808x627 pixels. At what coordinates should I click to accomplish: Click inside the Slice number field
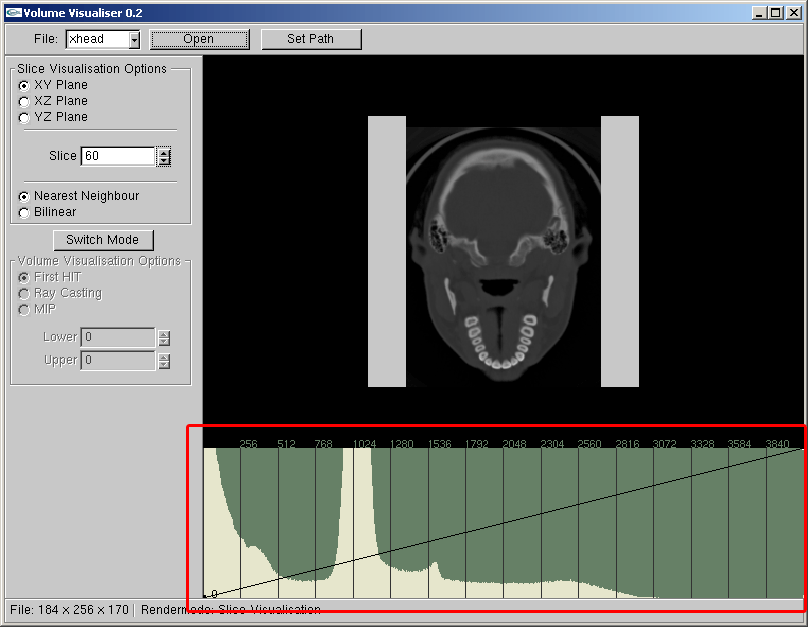pyautogui.click(x=117, y=156)
